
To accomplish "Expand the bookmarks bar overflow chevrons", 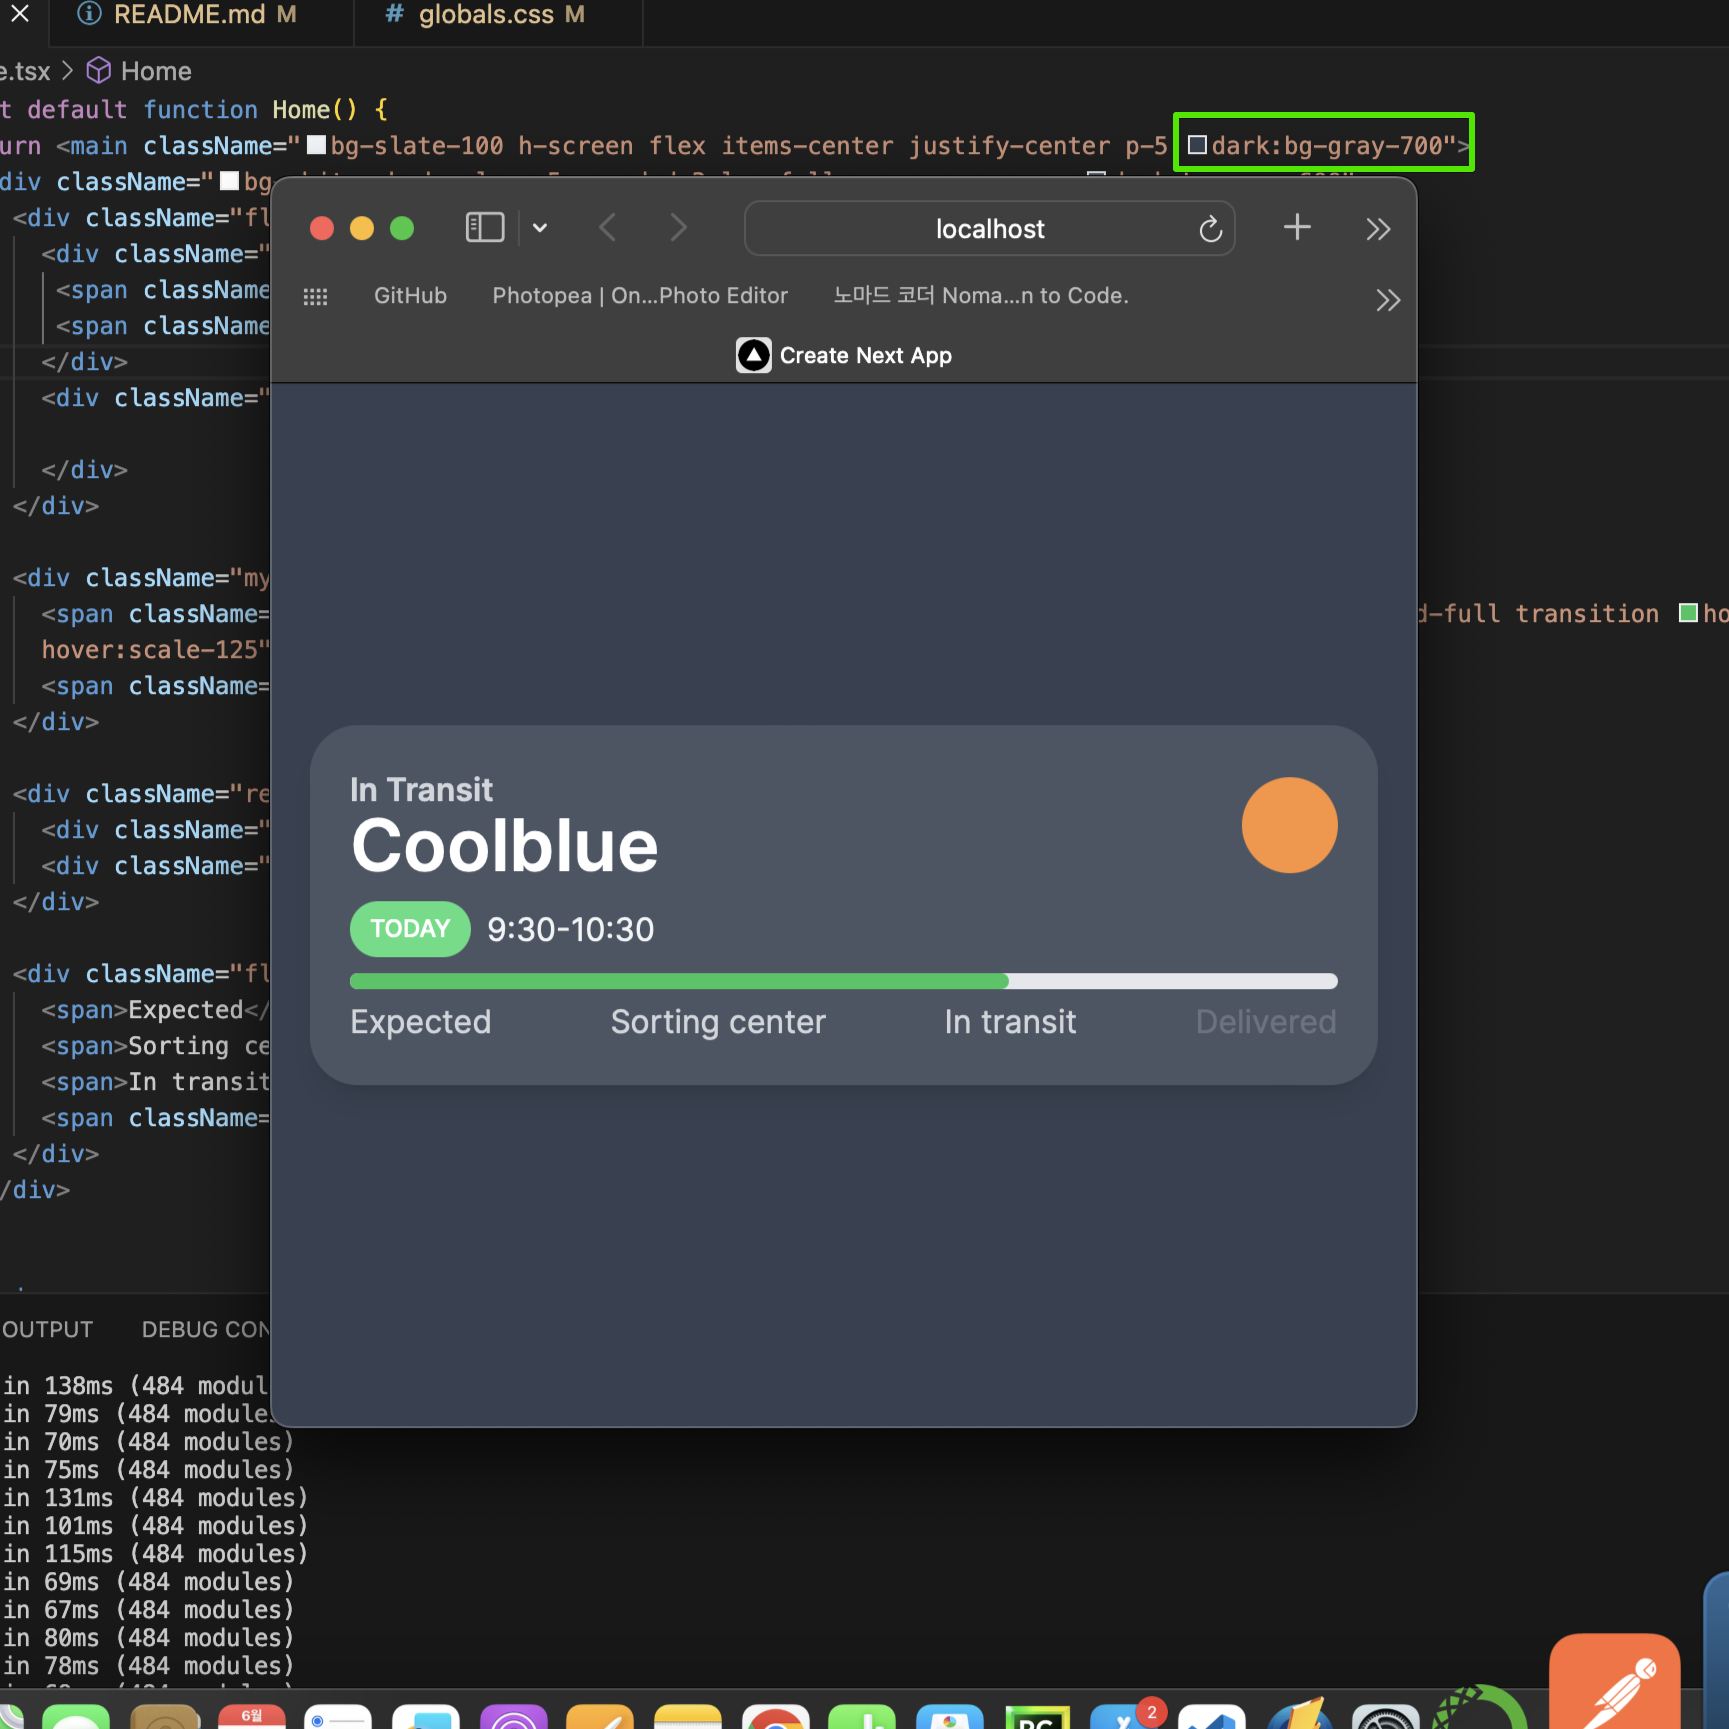I will point(1387,300).
